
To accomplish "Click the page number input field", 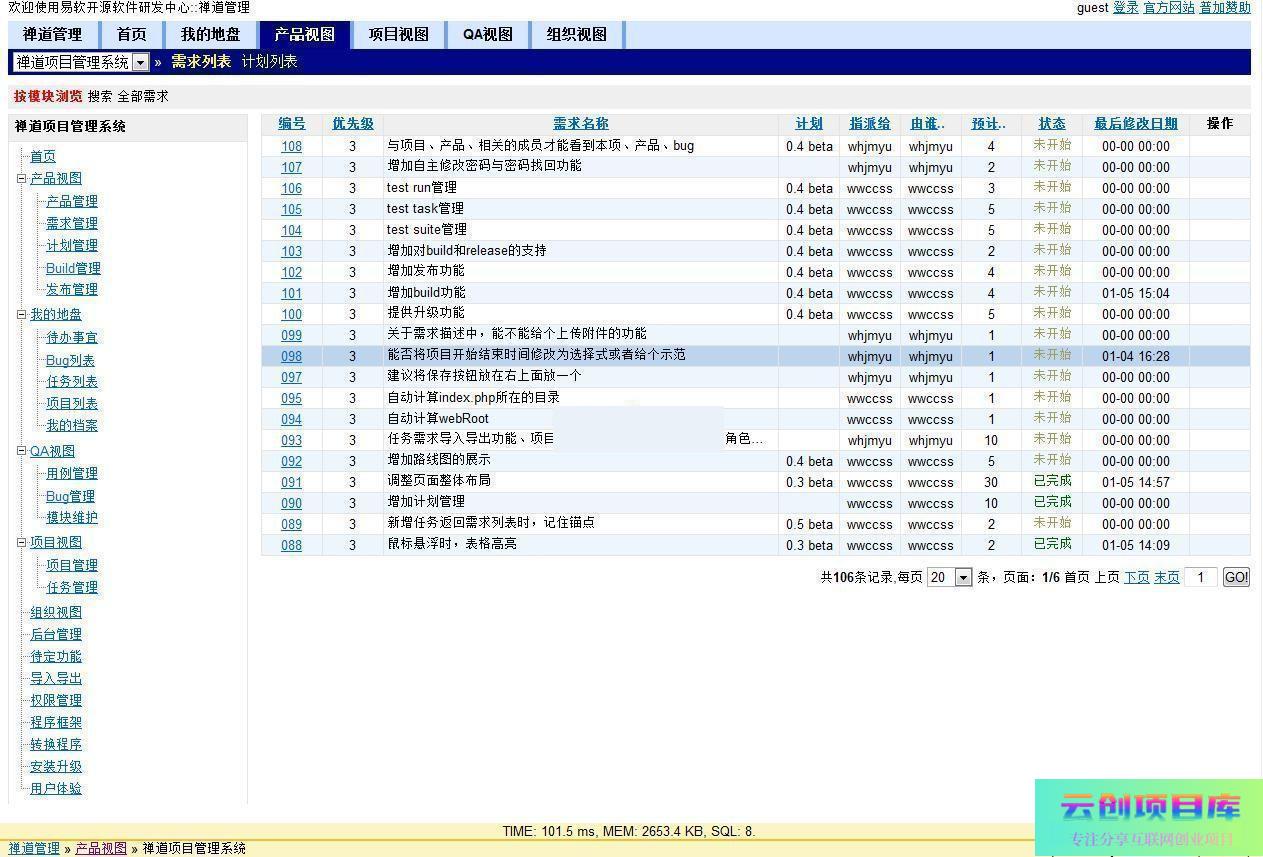I will tap(1200, 577).
